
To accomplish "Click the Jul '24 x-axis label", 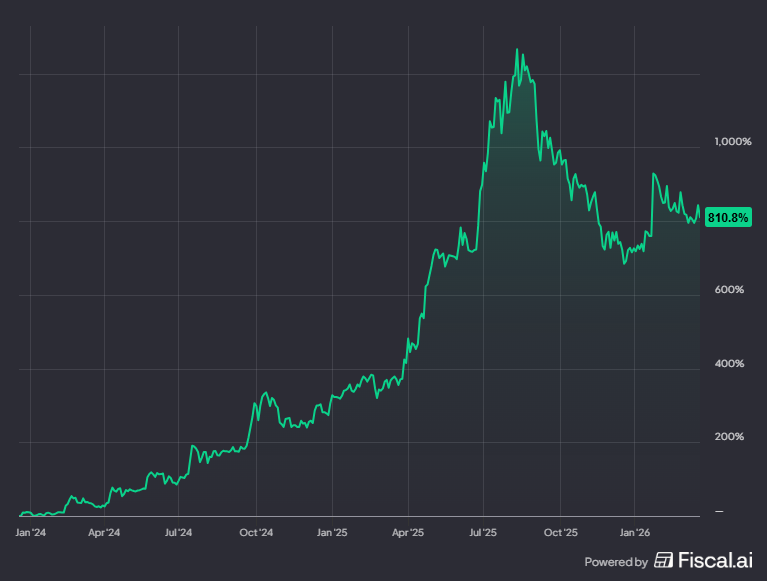I will pyautogui.click(x=179, y=533).
